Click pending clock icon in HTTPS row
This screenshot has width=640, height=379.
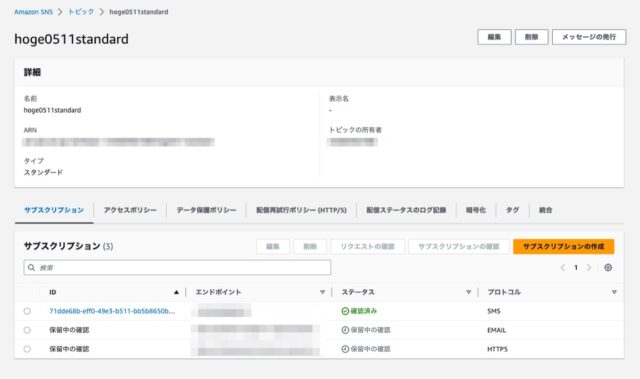(x=345, y=349)
